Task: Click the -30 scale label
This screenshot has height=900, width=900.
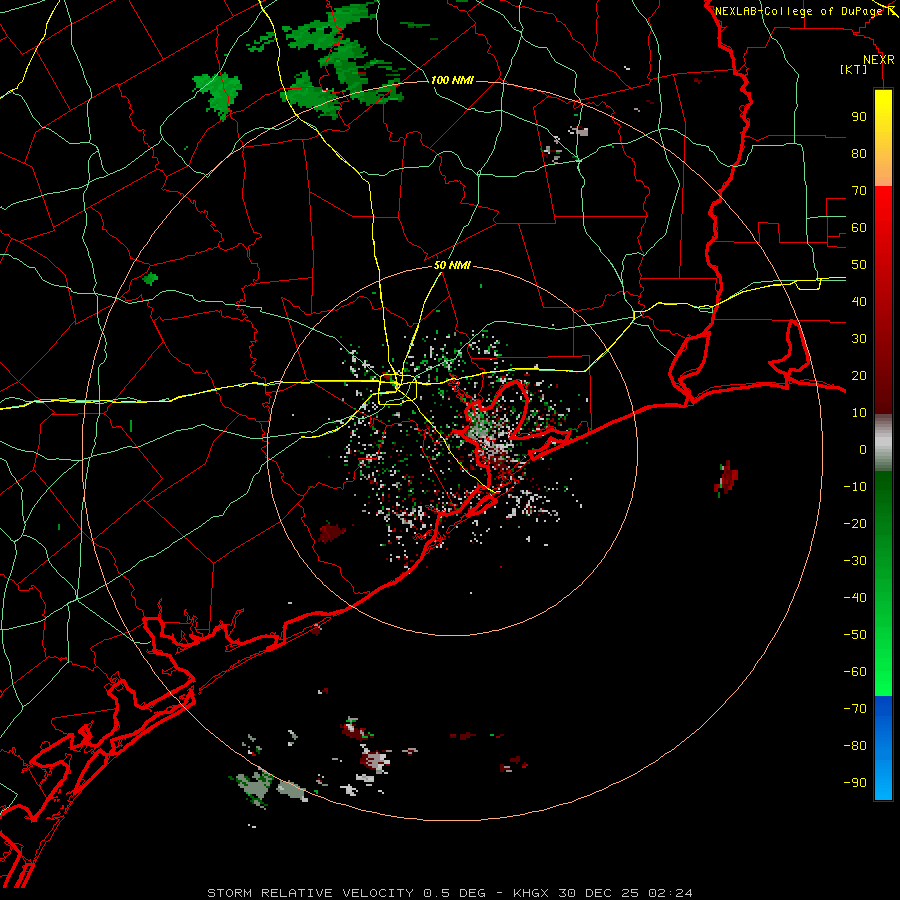Action: point(855,561)
